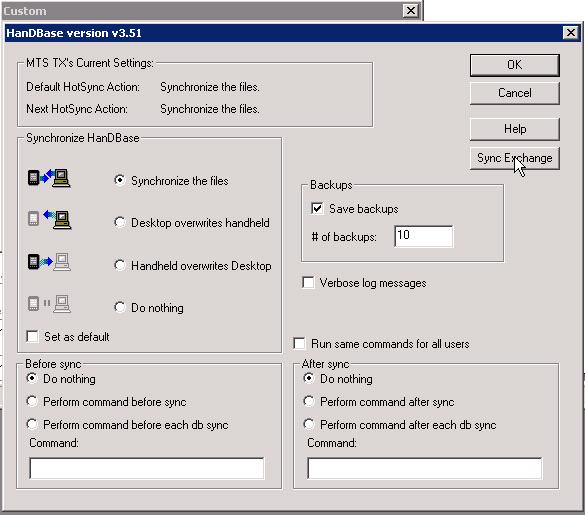Click the Synchronize the files sync icon
Screen dimensions: 585x515
coord(49,178)
